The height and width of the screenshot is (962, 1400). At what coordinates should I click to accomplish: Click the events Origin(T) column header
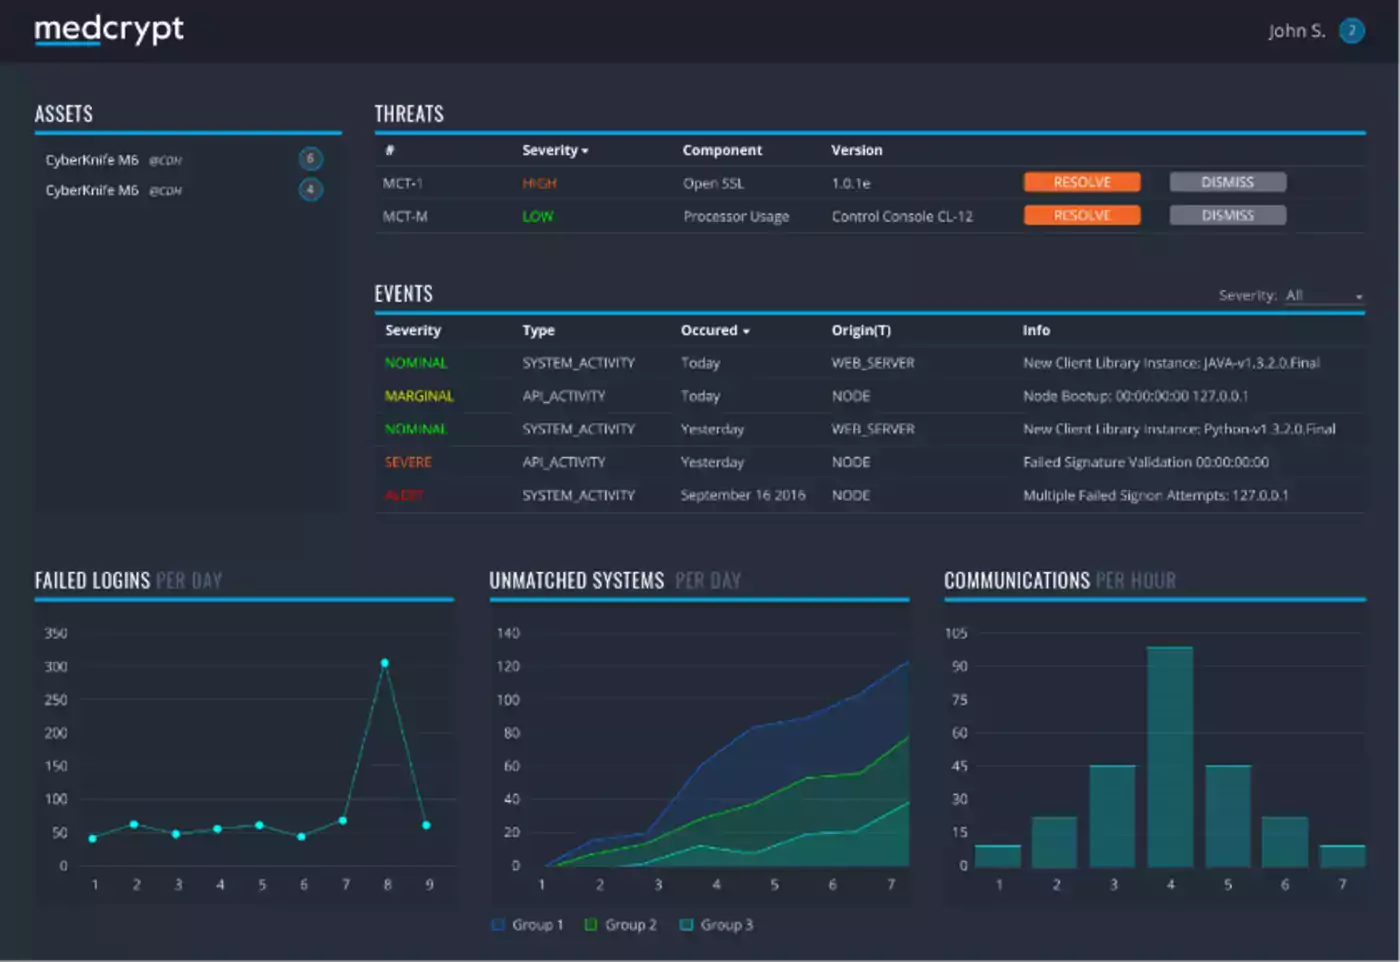tap(861, 330)
